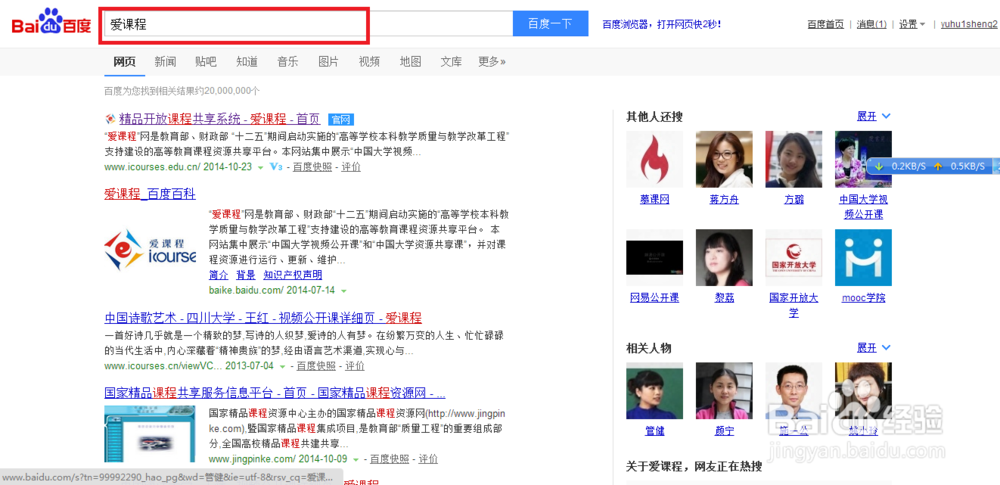Click the 慕课网 flame logo image
The height and width of the screenshot is (485, 1000).
click(654, 159)
